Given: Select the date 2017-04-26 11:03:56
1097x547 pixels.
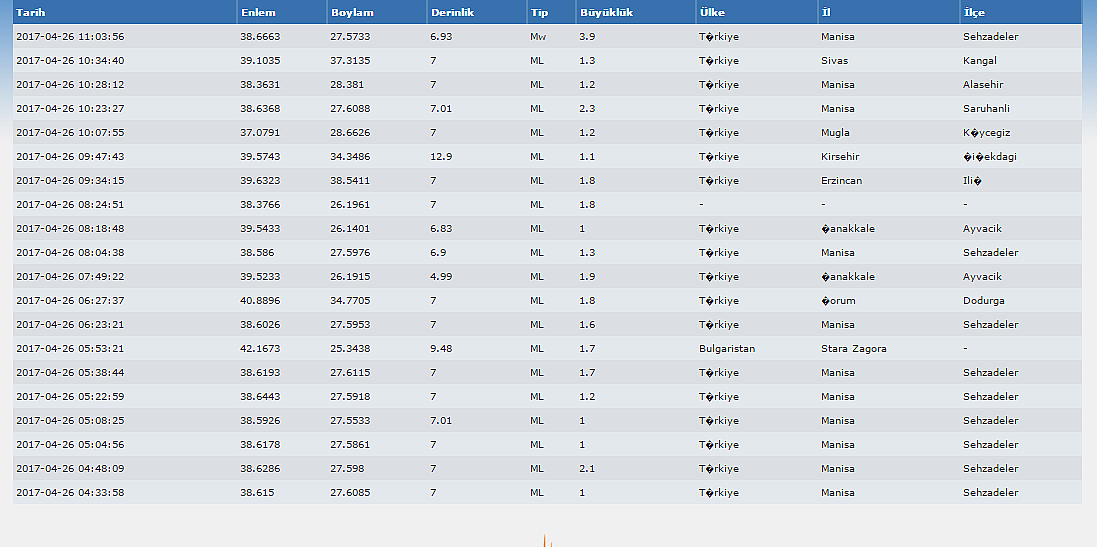Looking at the screenshot, I should (70, 36).
